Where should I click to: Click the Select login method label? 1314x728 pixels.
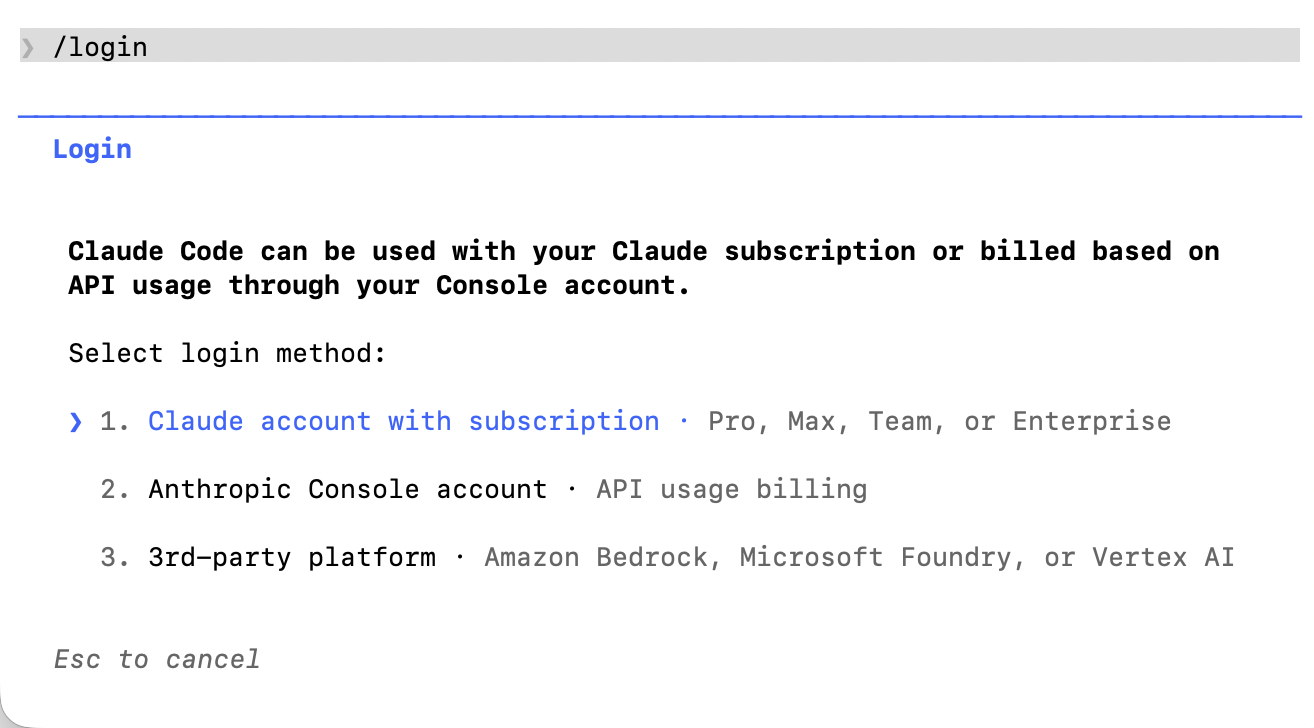227,353
